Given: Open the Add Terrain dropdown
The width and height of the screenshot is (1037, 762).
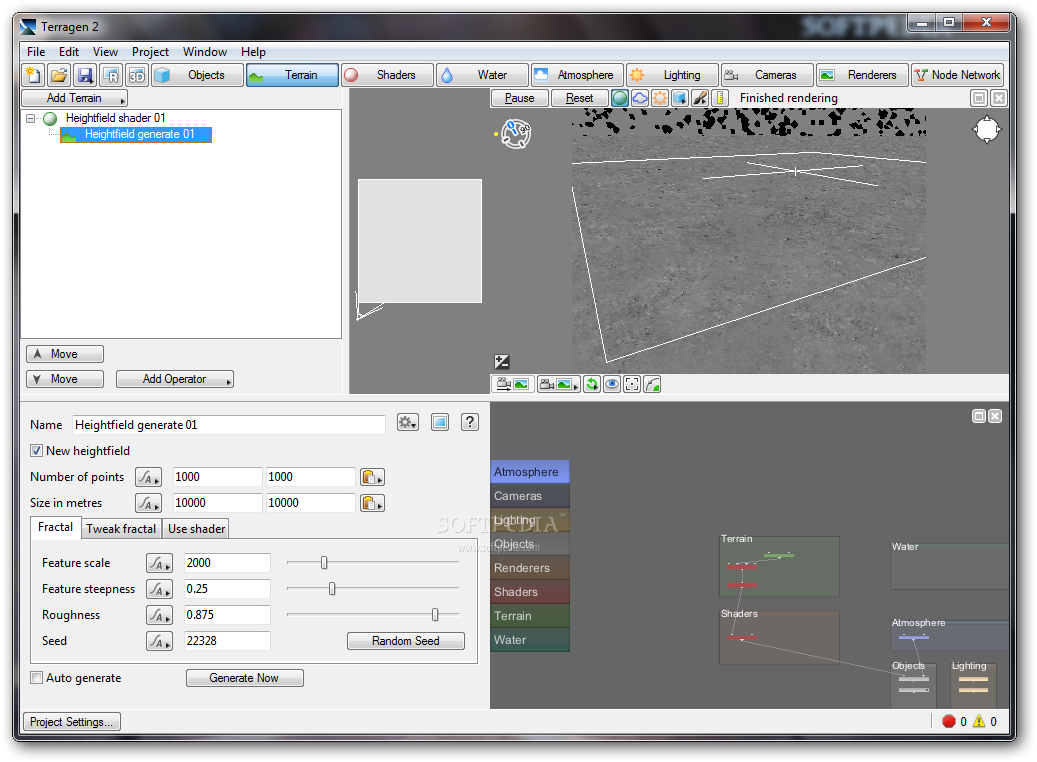Looking at the screenshot, I should [75, 99].
